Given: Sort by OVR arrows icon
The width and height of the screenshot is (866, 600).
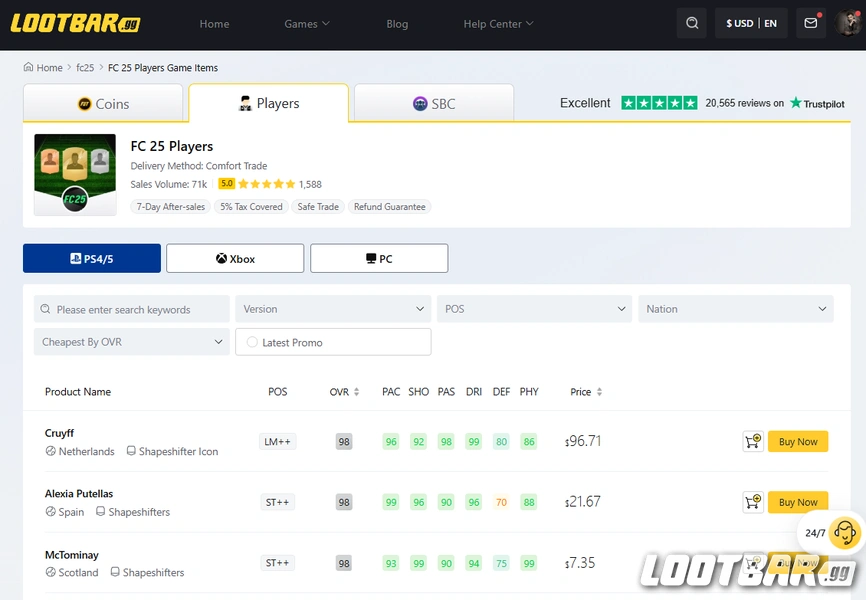Looking at the screenshot, I should (356, 392).
